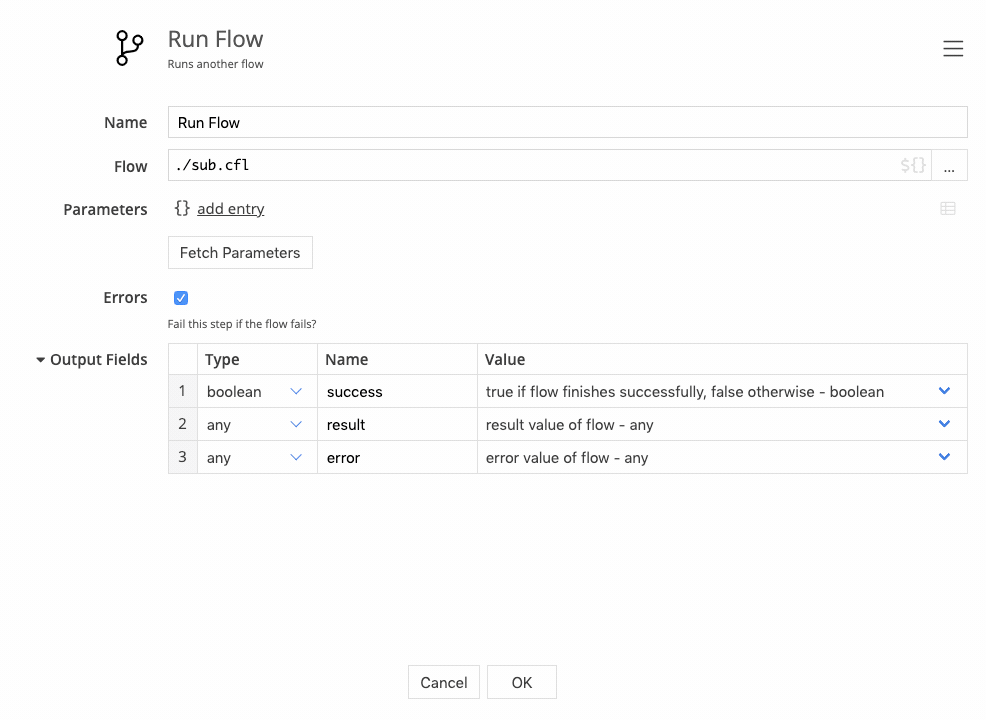Click the Type column header
Screen dimensions: 986x720
257,360
